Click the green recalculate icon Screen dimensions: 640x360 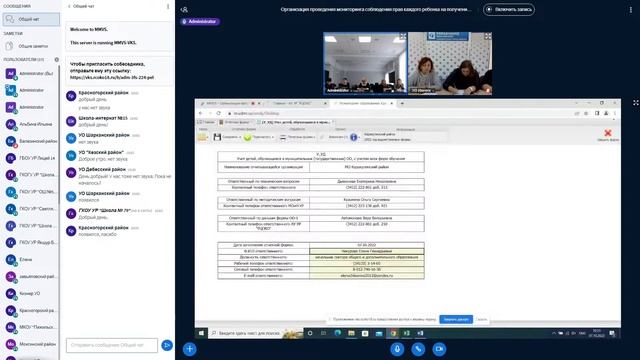(247, 138)
